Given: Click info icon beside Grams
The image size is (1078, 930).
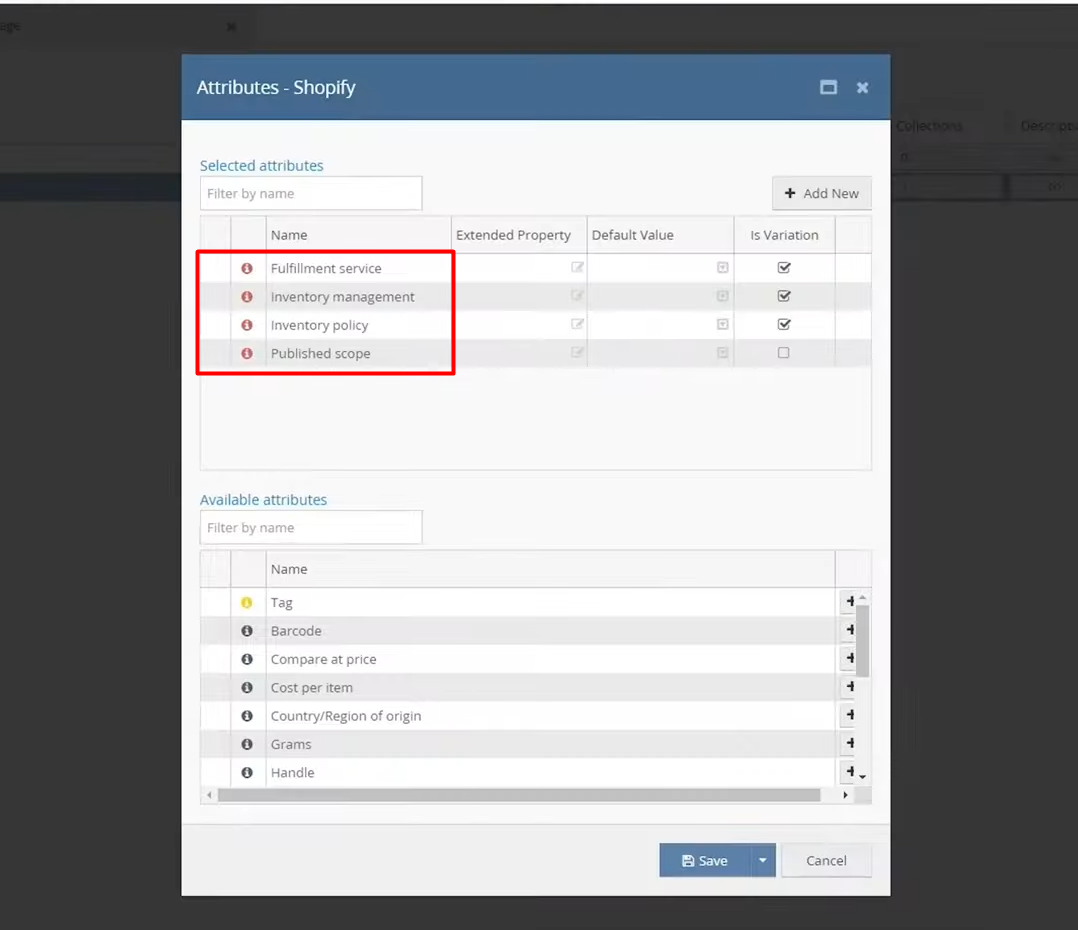Looking at the screenshot, I should [247, 744].
